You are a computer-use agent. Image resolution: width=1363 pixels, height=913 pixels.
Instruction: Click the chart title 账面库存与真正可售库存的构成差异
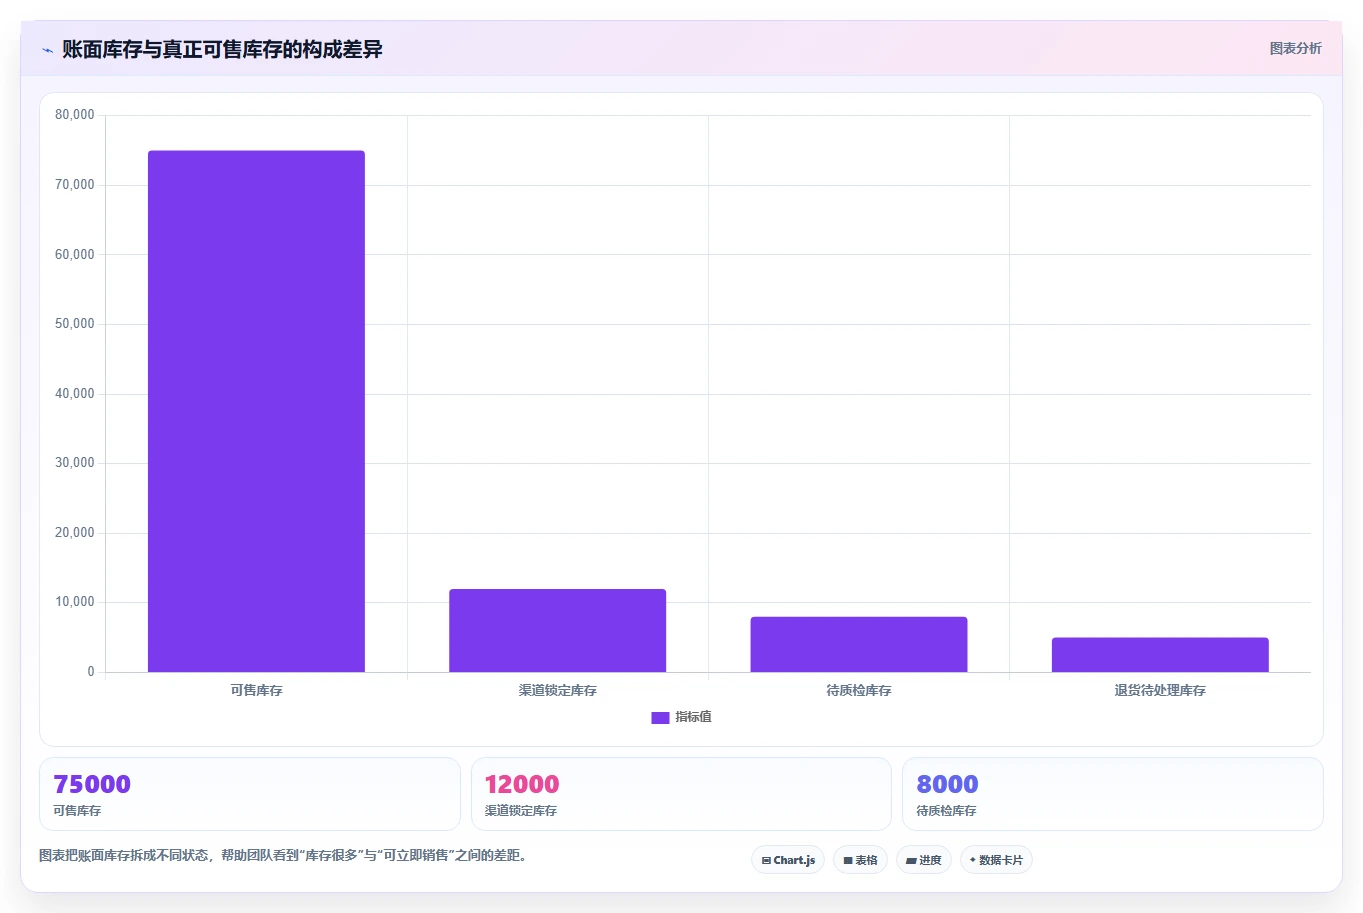pos(222,49)
